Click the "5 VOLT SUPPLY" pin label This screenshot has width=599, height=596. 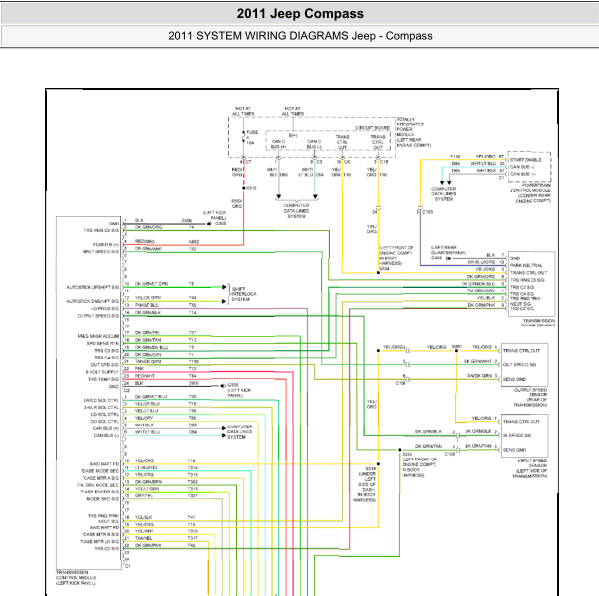pos(102,372)
